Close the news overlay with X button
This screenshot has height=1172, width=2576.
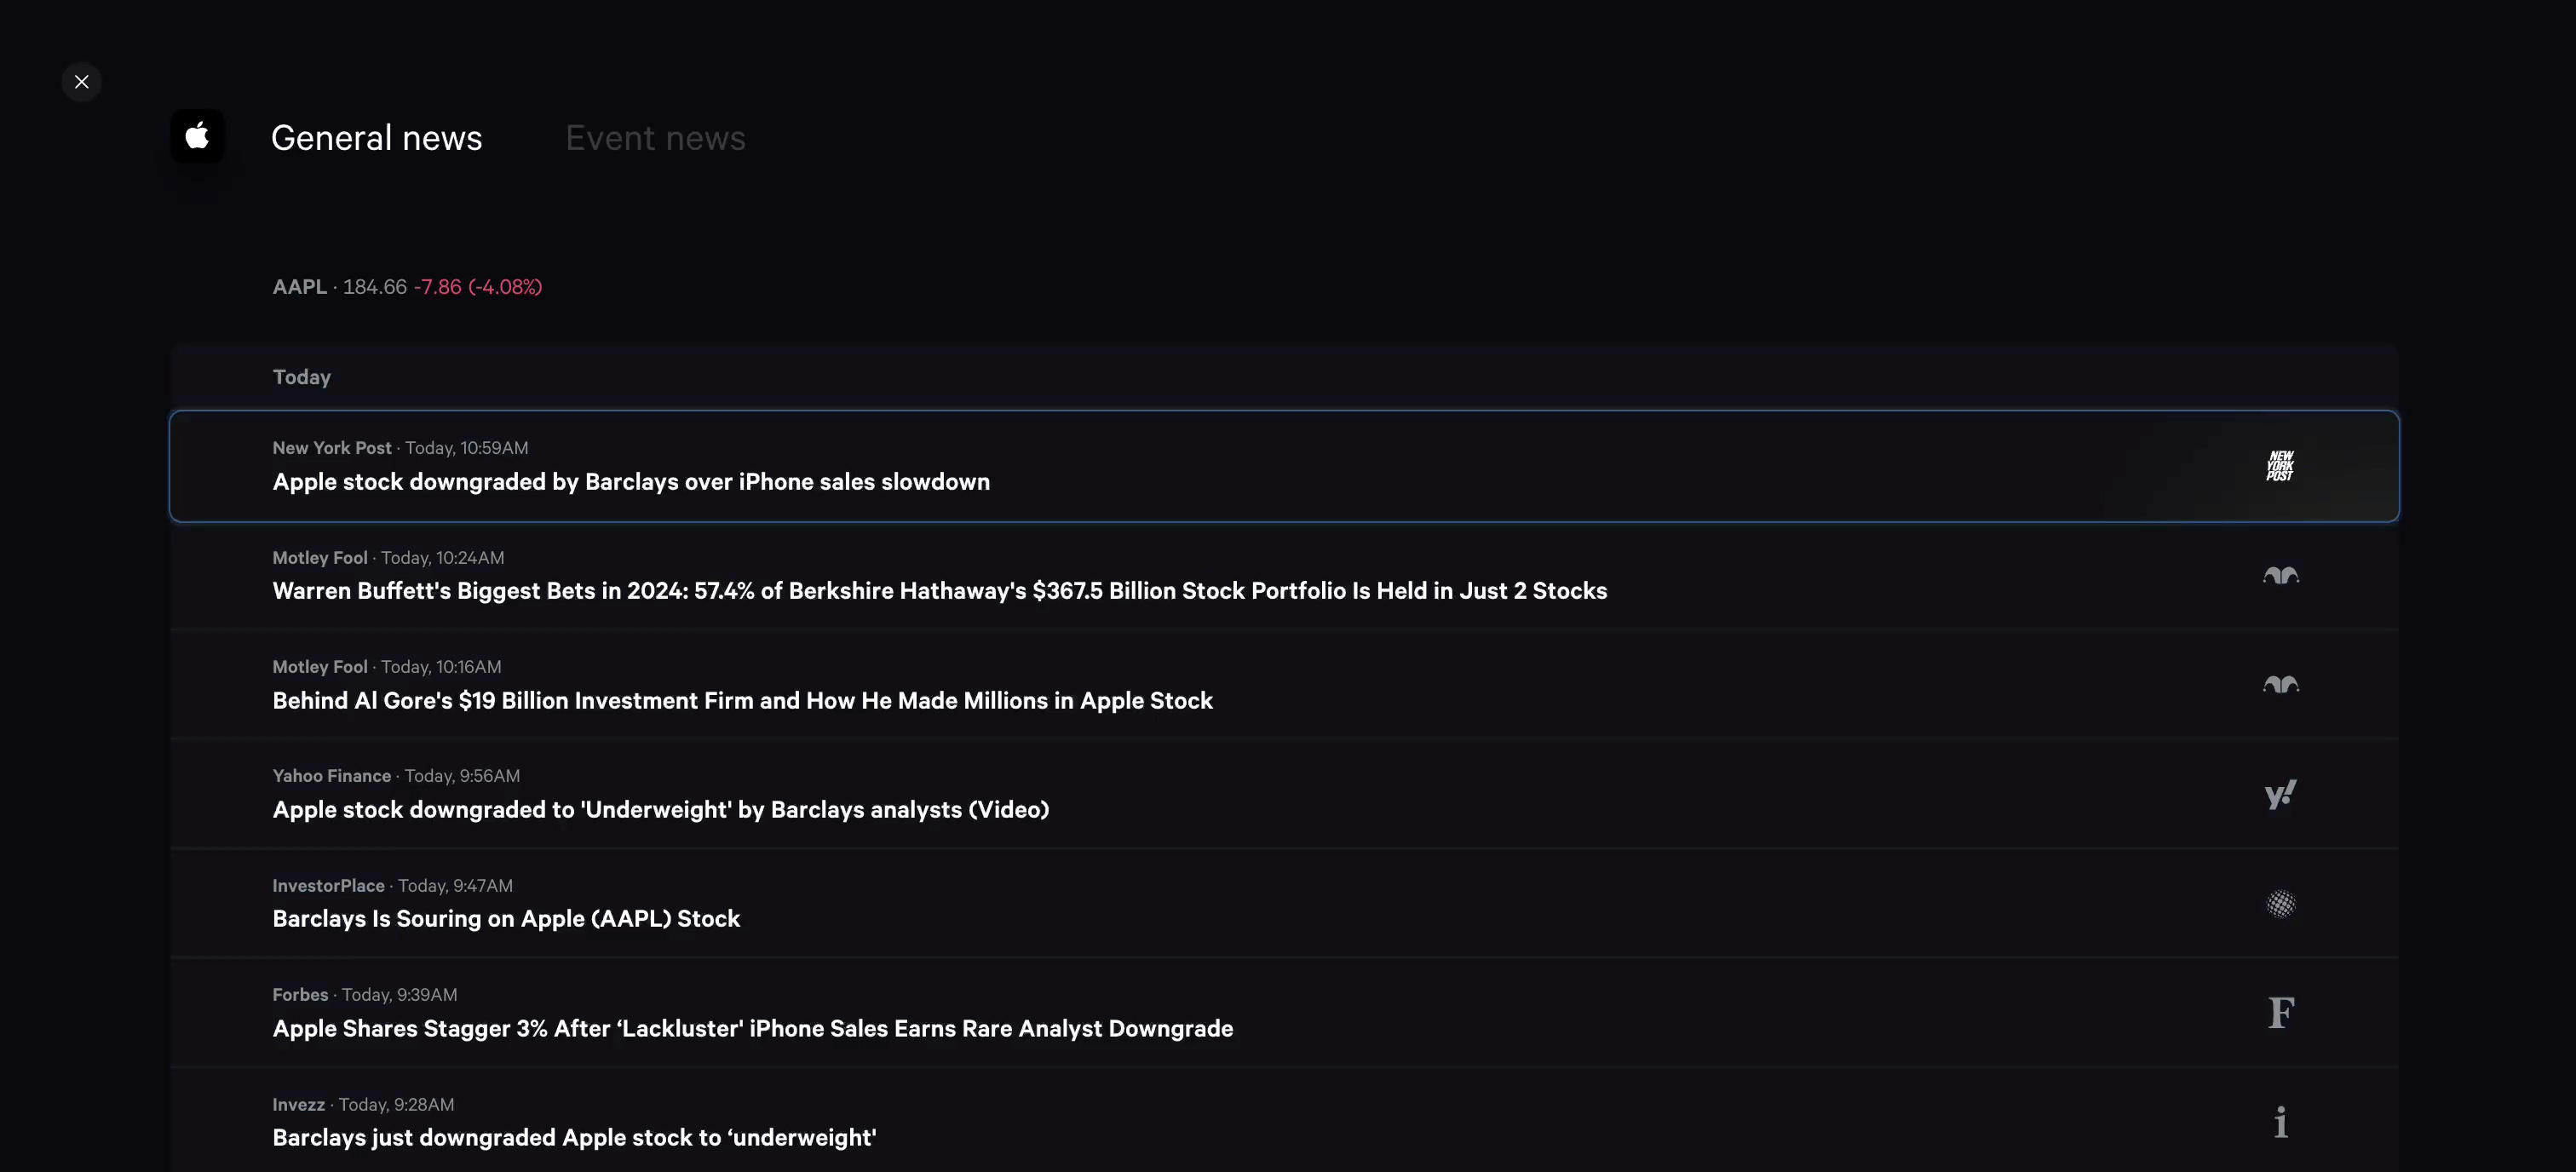coord(82,82)
